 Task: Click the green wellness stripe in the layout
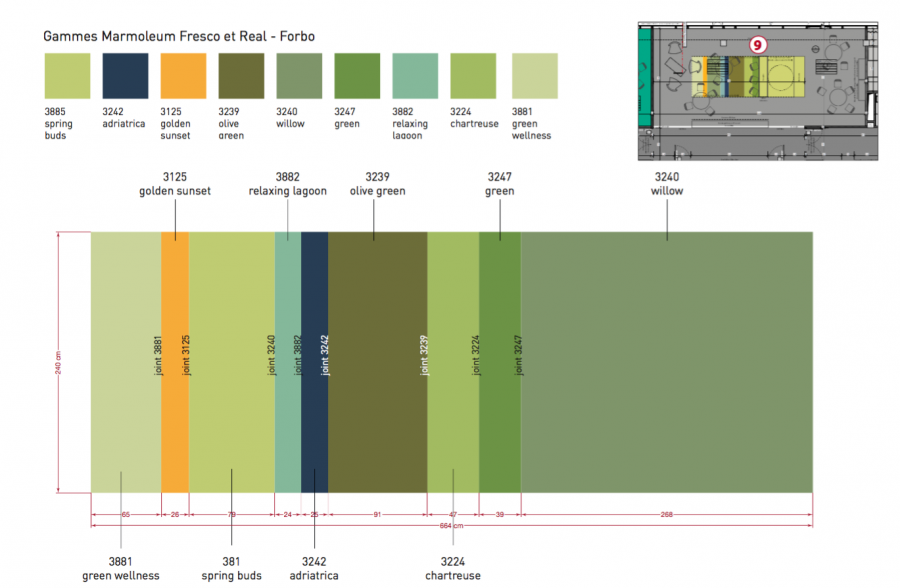[x=126, y=362]
